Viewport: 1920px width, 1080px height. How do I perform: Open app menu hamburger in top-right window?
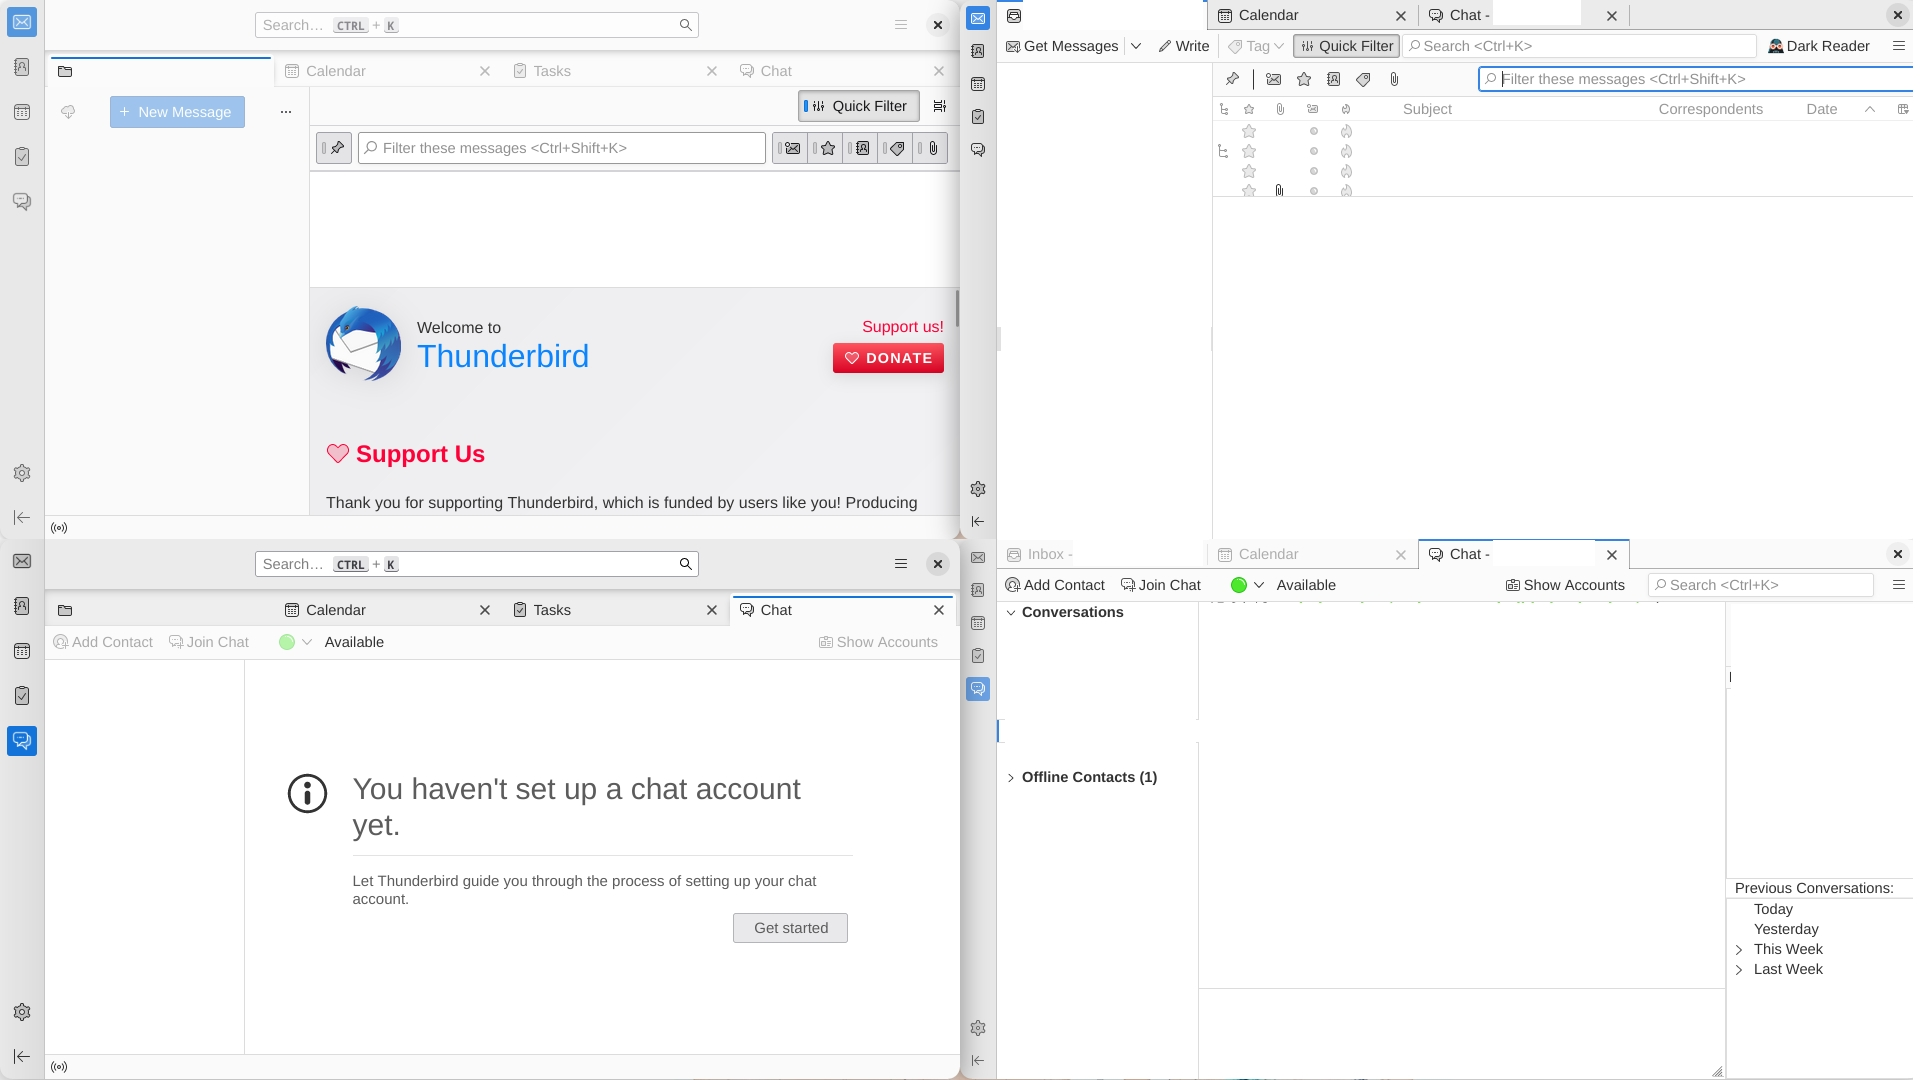[x=1898, y=46]
